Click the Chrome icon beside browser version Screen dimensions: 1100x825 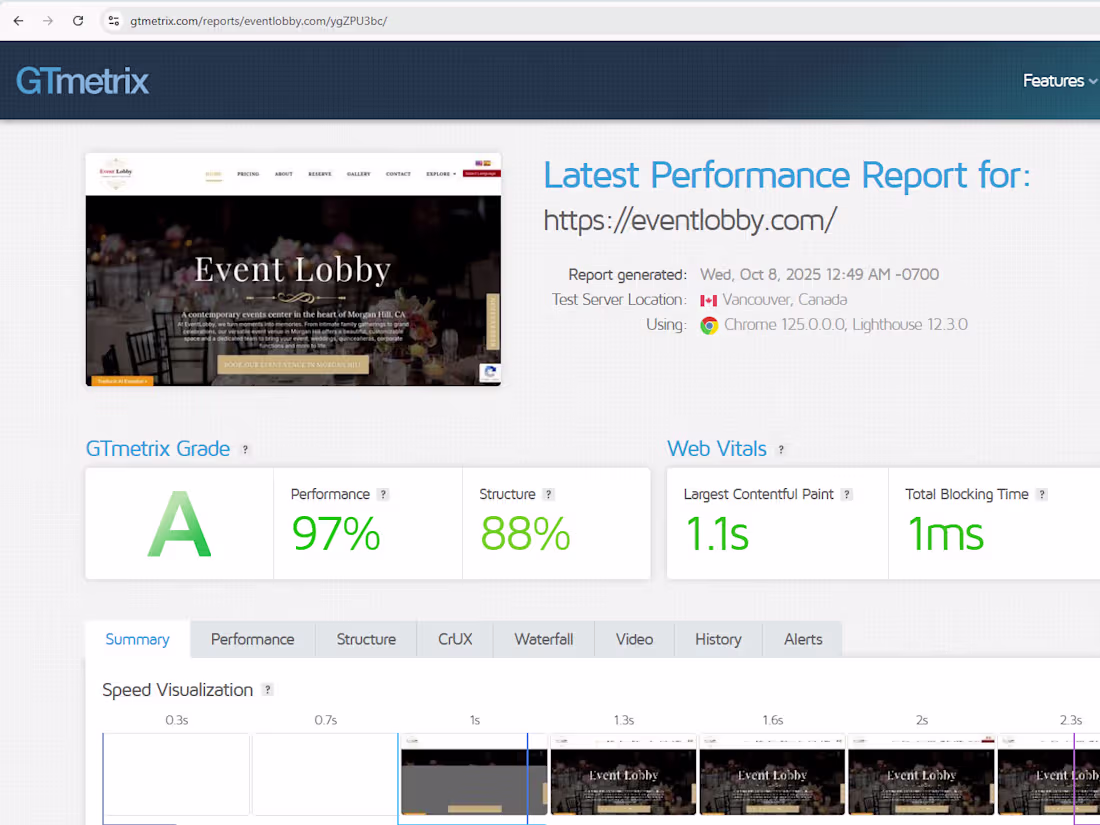point(709,324)
